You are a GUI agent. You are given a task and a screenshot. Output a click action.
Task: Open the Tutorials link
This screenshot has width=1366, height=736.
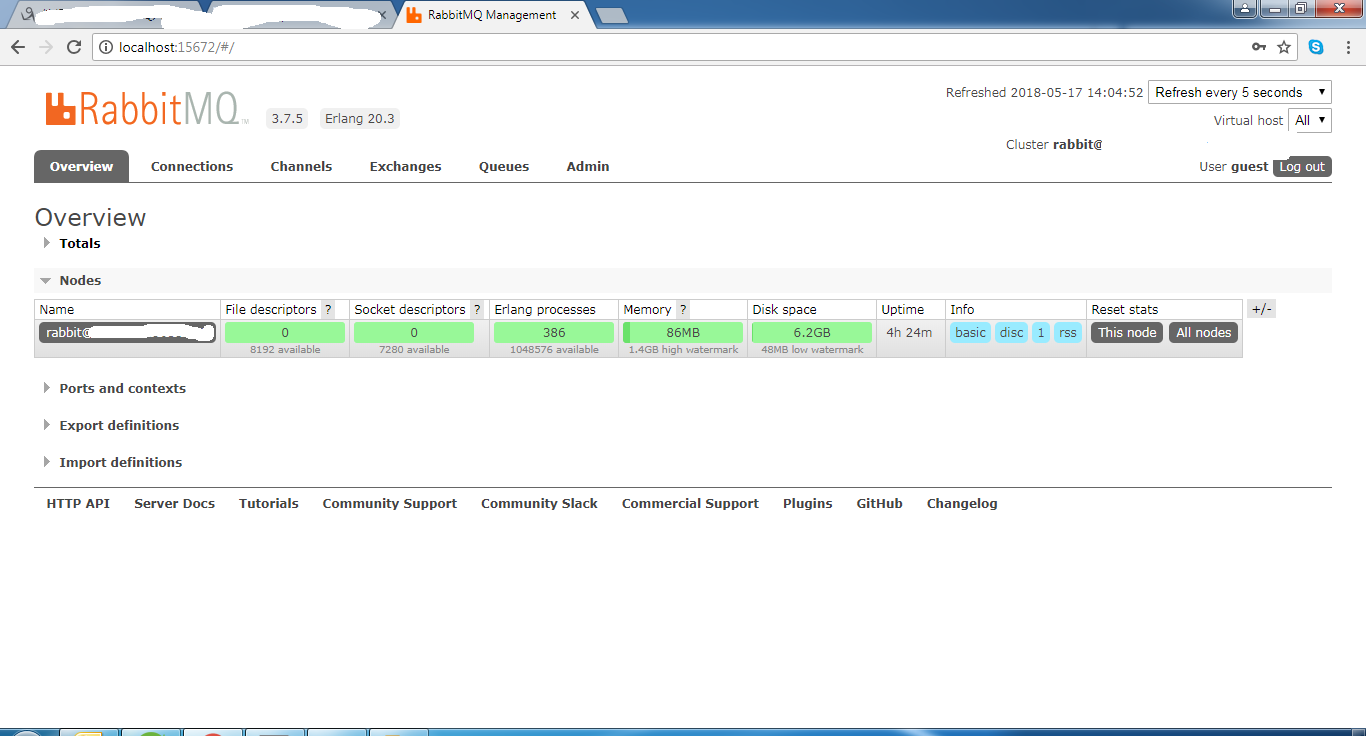[x=269, y=504]
